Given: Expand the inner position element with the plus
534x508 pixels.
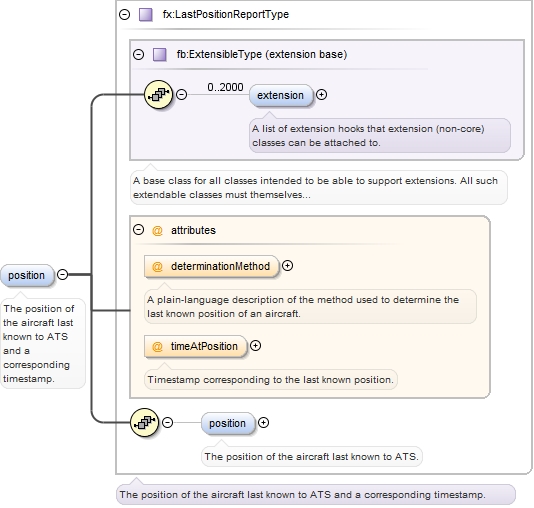Looking at the screenshot, I should click(x=263, y=423).
